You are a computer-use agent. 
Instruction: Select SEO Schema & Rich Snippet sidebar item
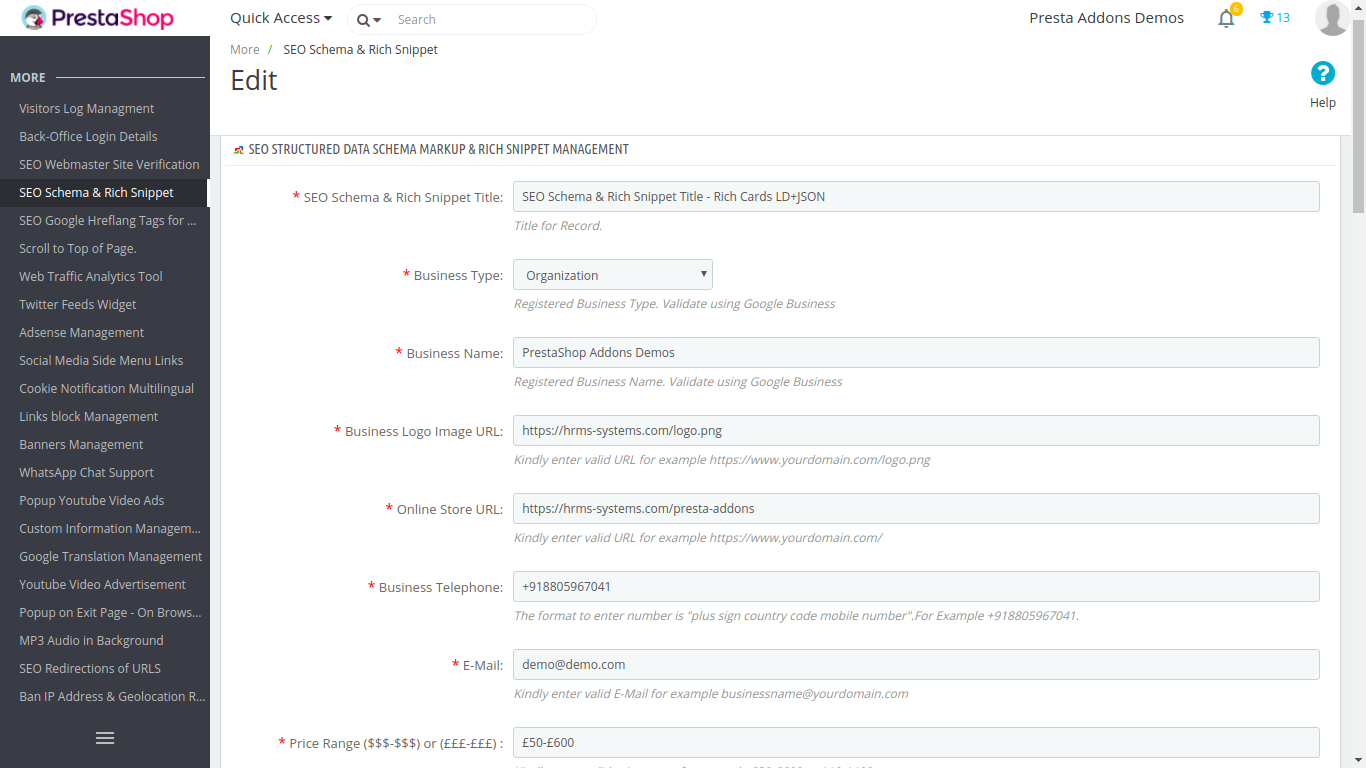coord(105,192)
